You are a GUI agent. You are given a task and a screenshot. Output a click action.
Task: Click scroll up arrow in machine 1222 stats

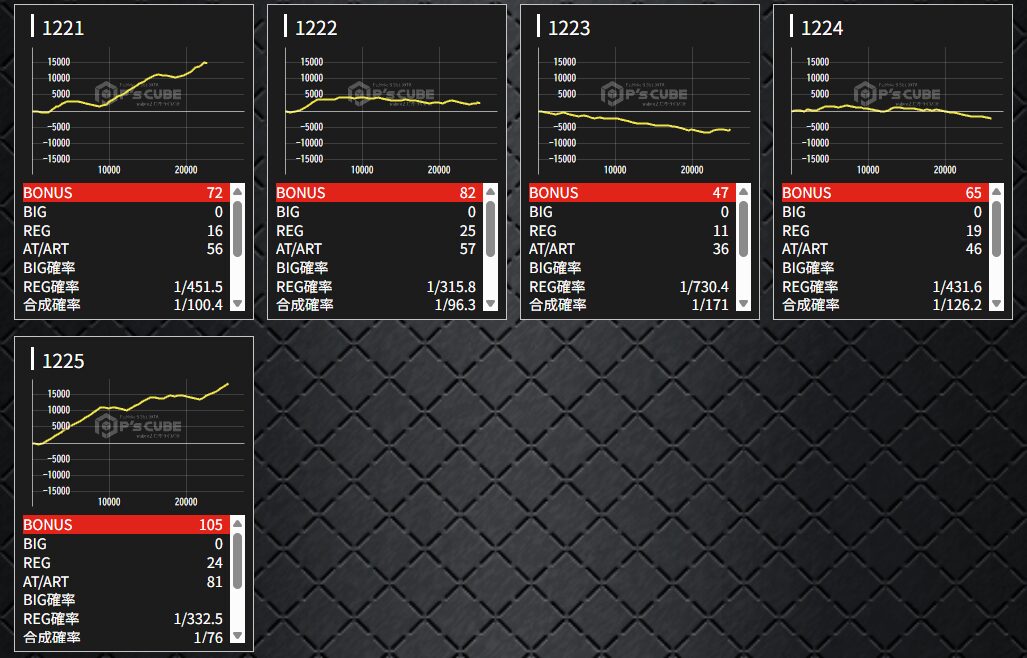pos(491,191)
